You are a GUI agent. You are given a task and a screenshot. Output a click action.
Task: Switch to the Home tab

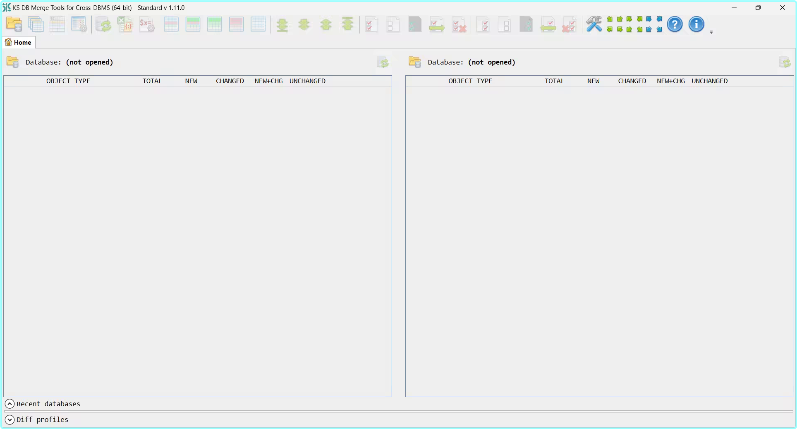tap(19, 42)
